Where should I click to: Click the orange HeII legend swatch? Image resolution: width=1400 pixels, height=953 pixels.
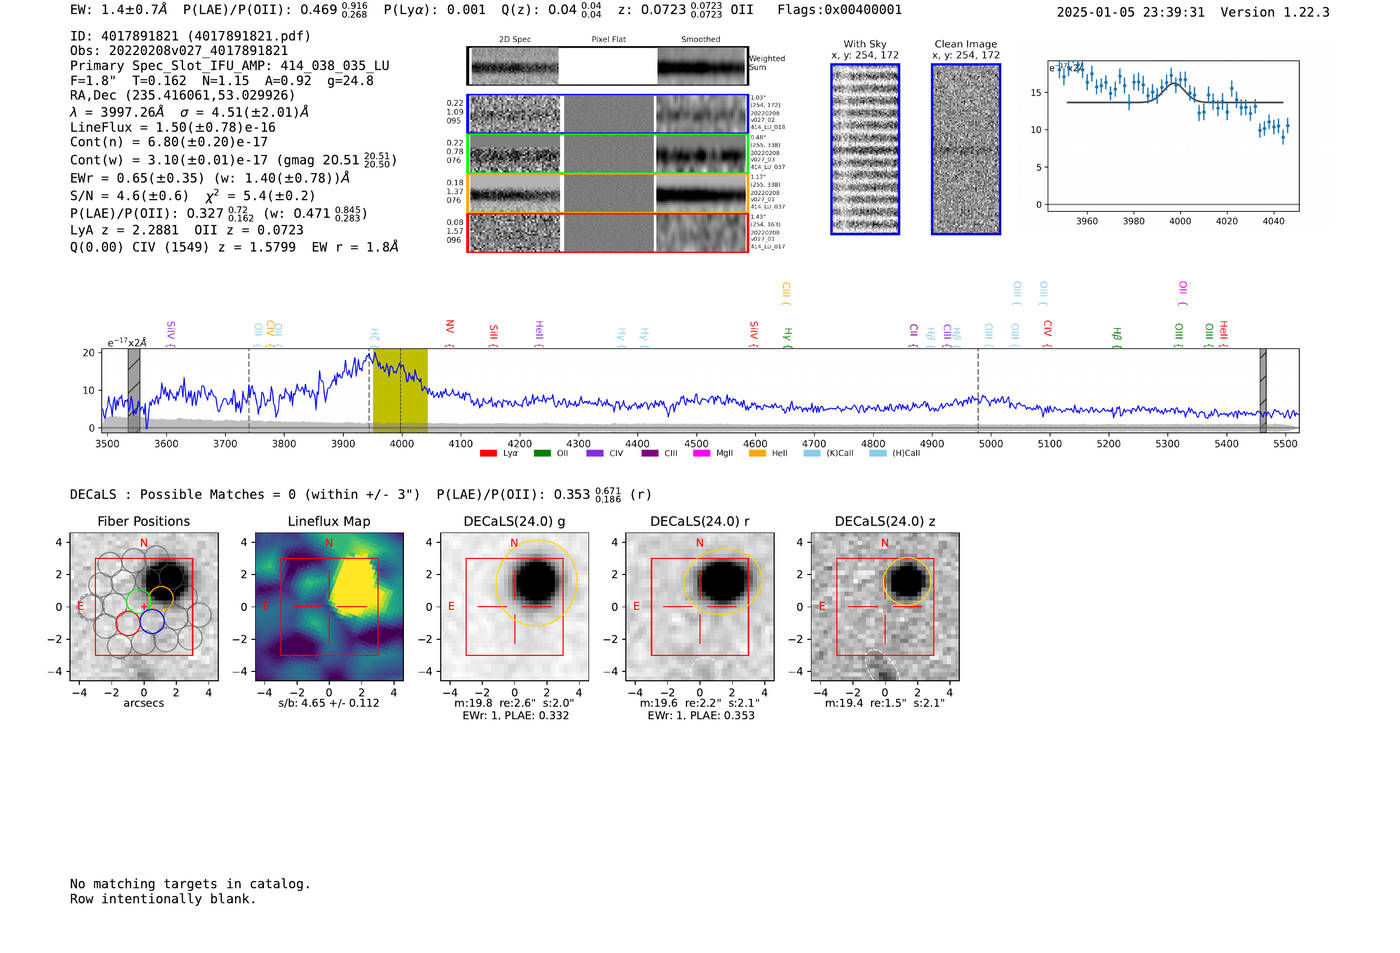tap(757, 454)
